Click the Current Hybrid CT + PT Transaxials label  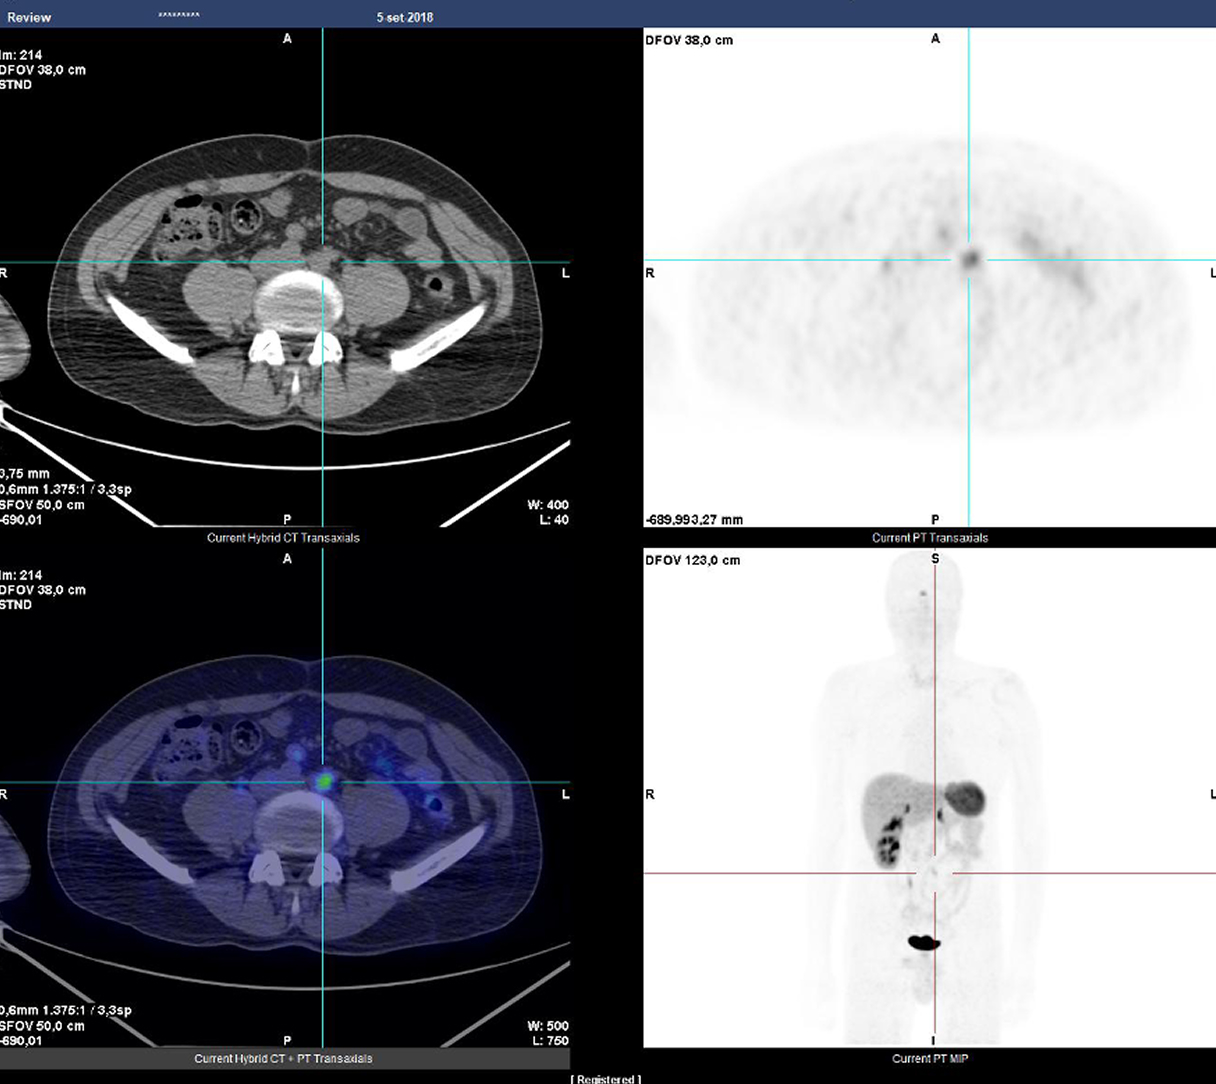pos(284,1057)
